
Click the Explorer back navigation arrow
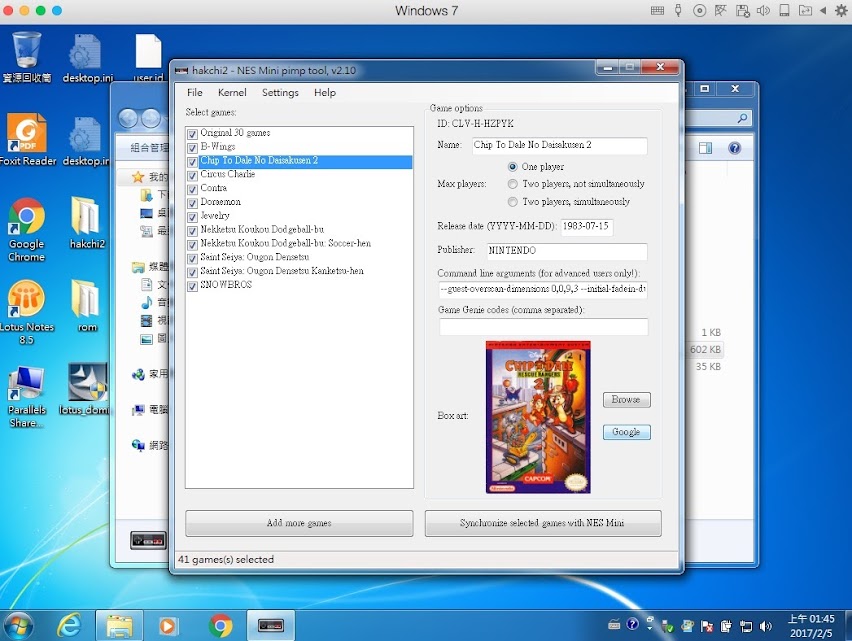click(128, 118)
